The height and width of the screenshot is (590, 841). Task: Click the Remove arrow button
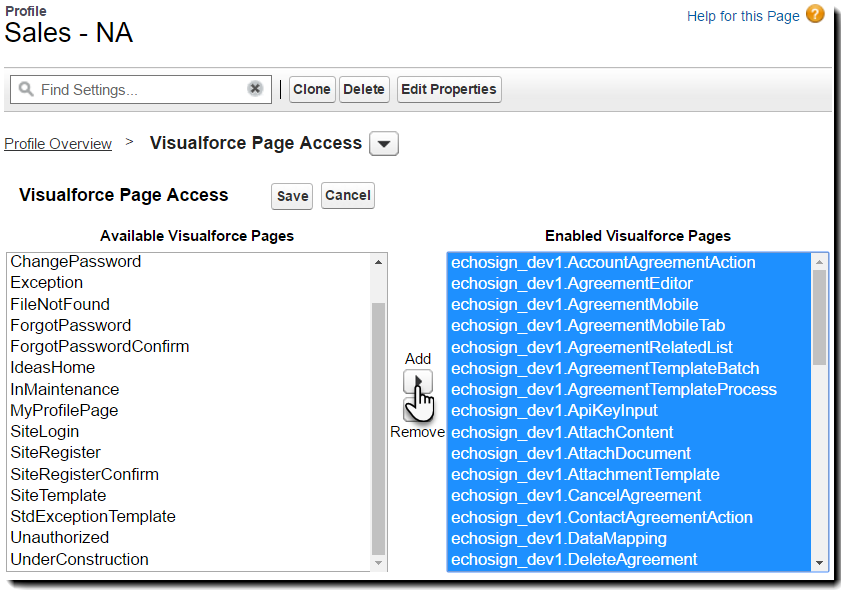(410, 412)
